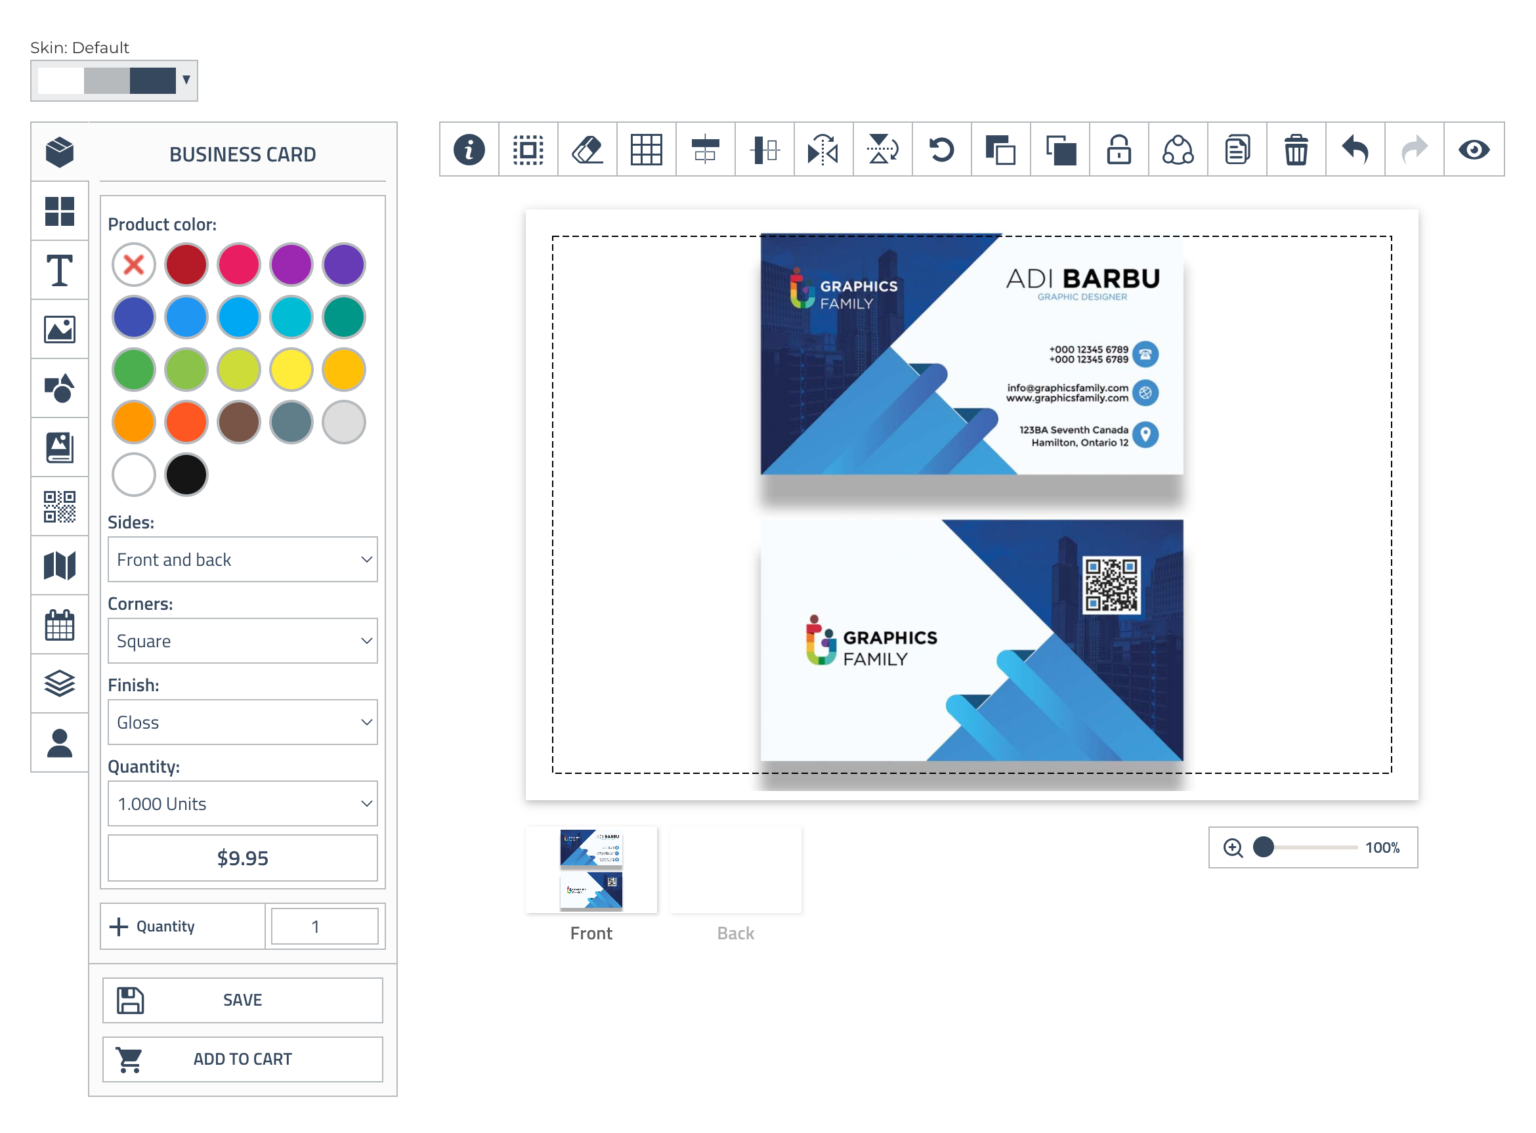
Task: Toggle the preview eye icon
Action: 1473,150
